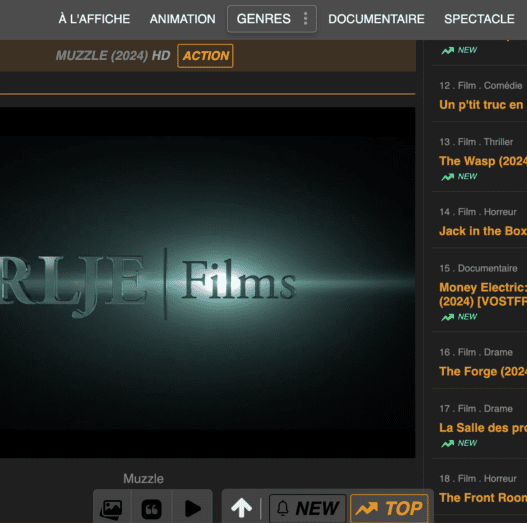Viewport: 527px width, 523px height.
Task: Click the '14 . Film . Horreur' label
Action: tap(478, 212)
